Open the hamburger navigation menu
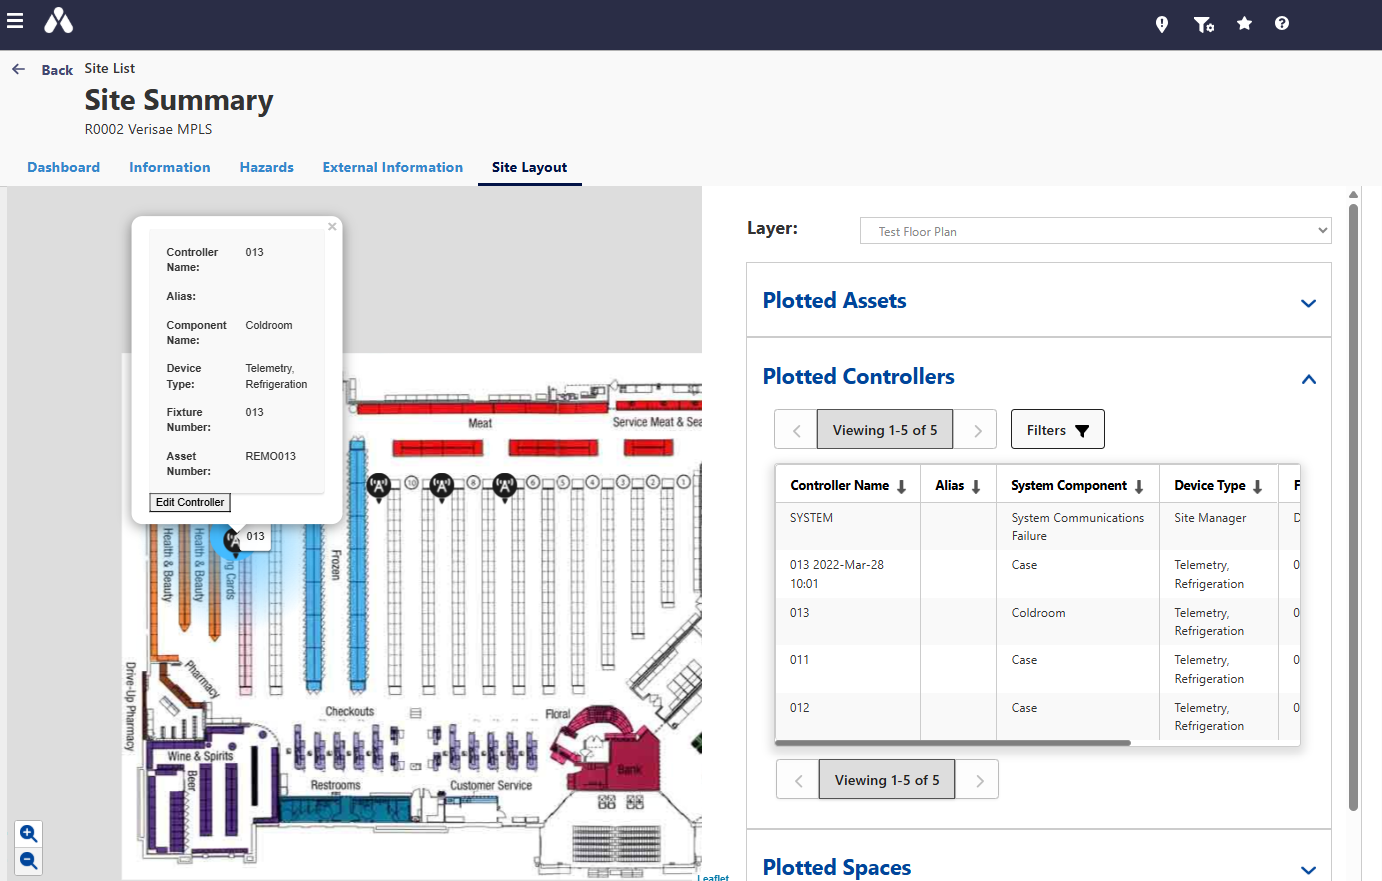Screen dimensions: 1382x881 15,21
